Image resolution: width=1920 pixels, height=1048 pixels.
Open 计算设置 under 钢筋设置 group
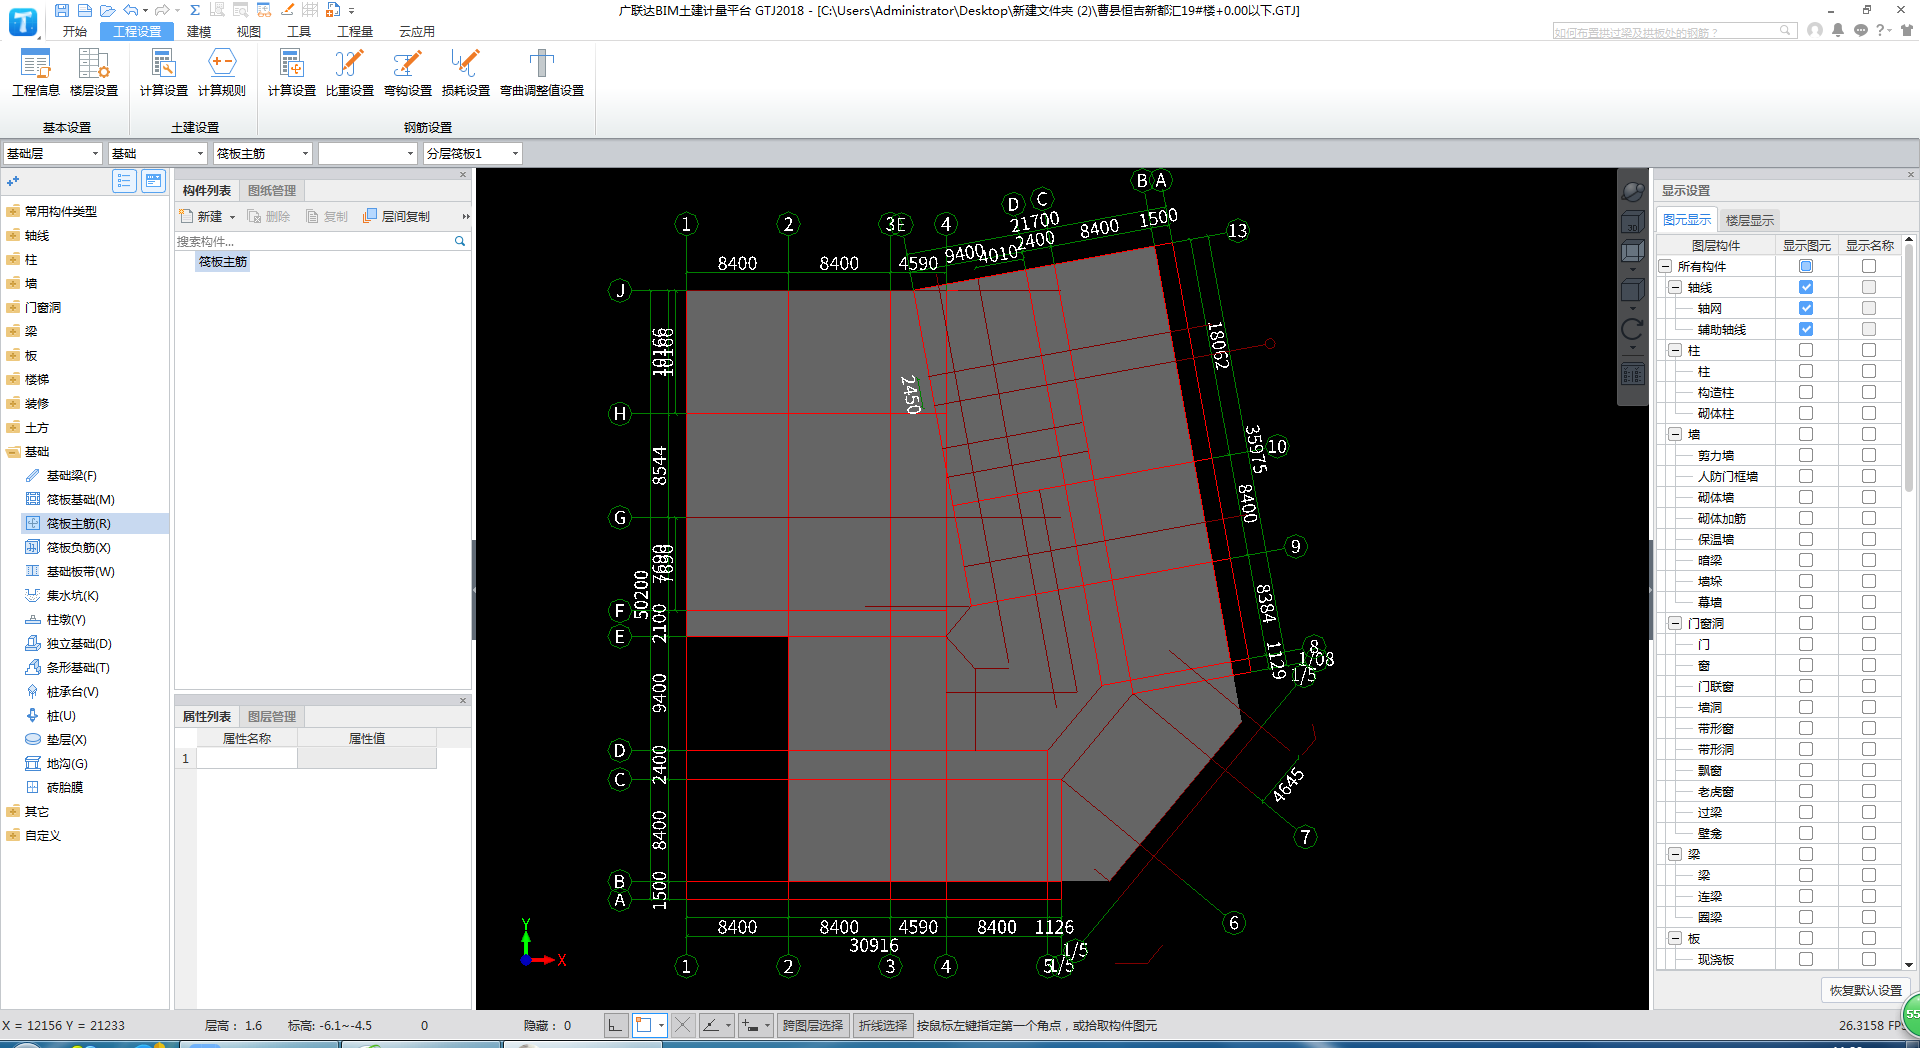pyautogui.click(x=292, y=73)
